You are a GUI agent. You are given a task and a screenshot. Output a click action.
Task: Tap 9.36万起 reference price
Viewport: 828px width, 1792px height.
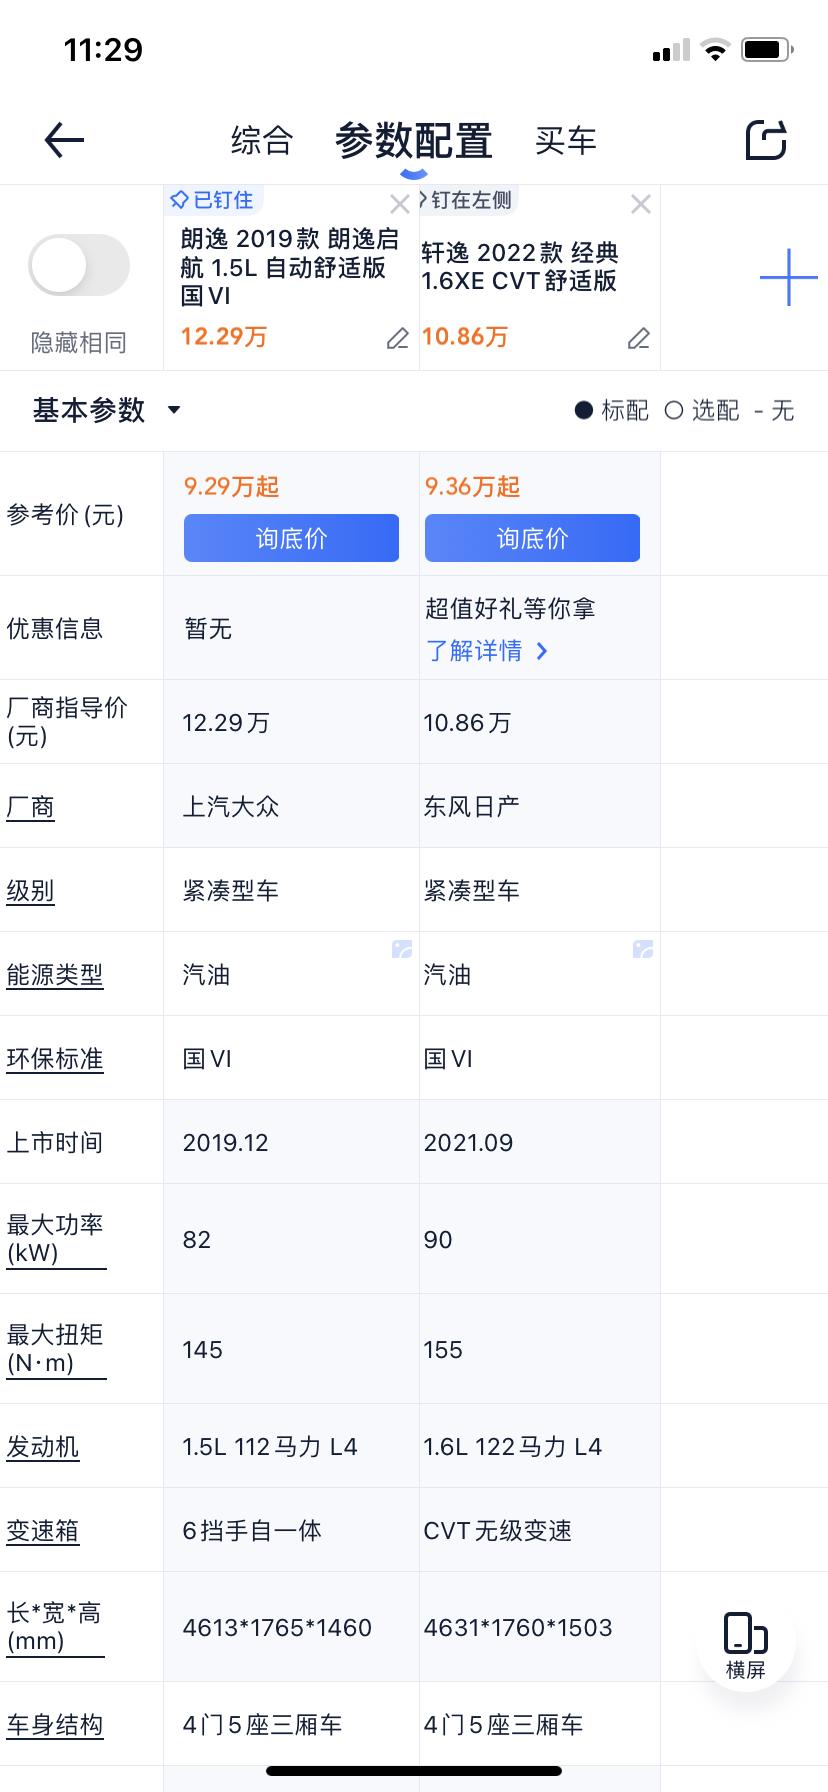coord(473,487)
